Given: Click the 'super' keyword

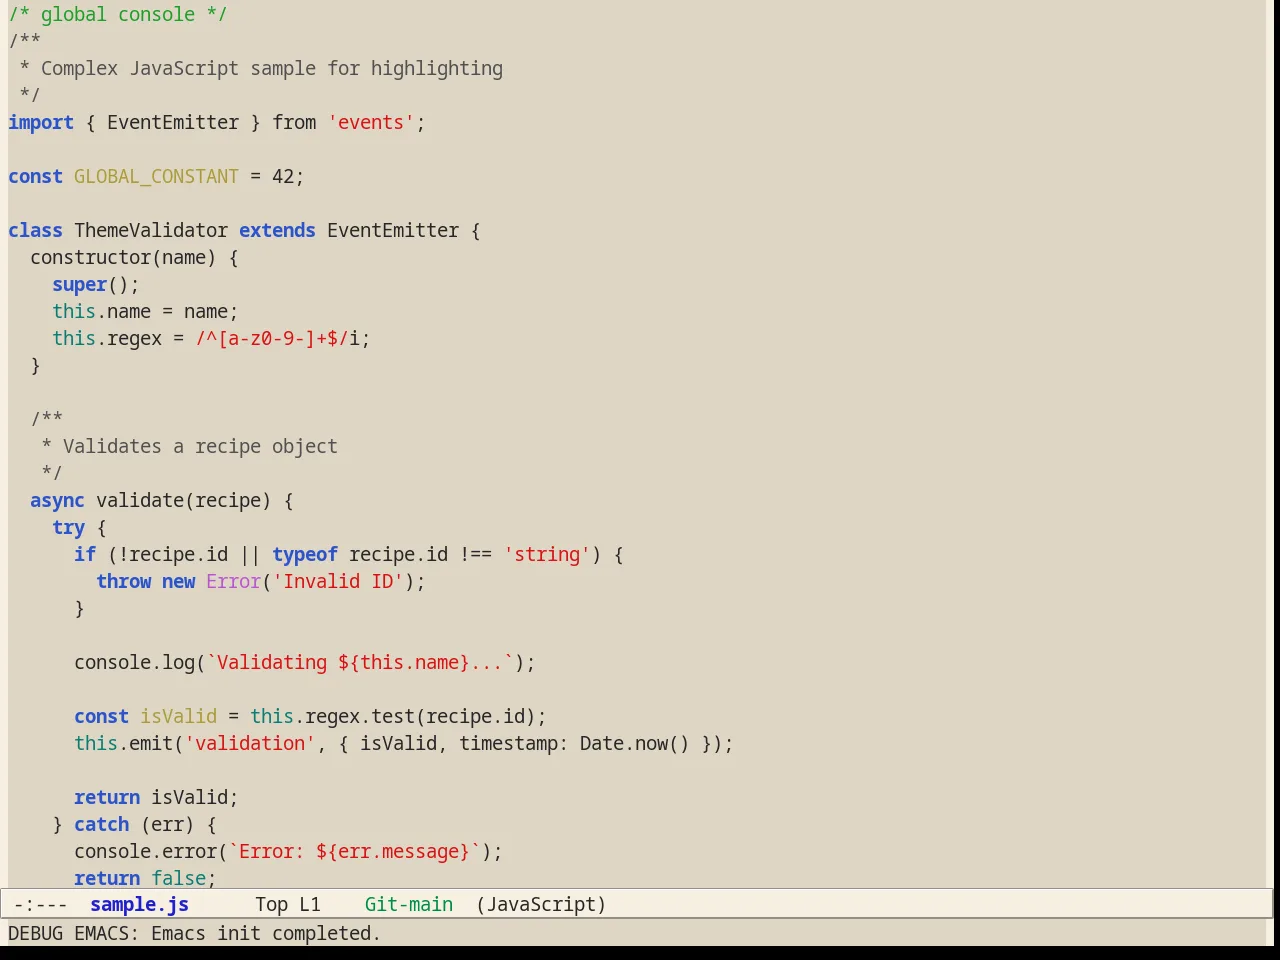Looking at the screenshot, I should (80, 284).
